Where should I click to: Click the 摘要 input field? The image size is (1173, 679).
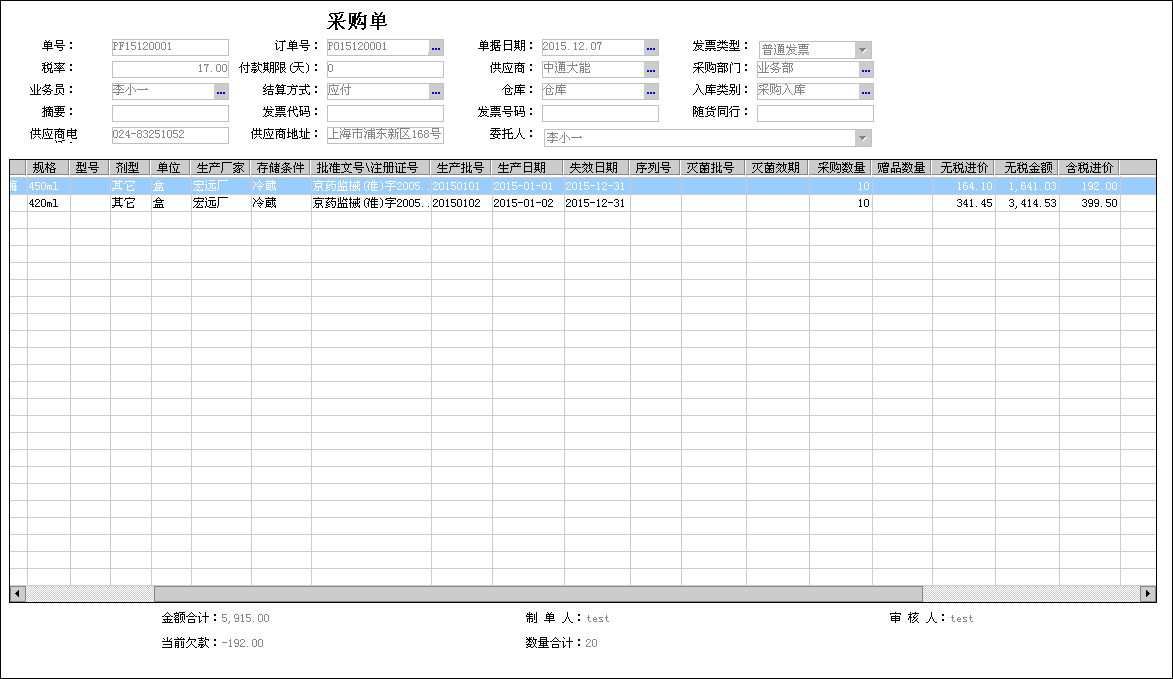point(170,114)
